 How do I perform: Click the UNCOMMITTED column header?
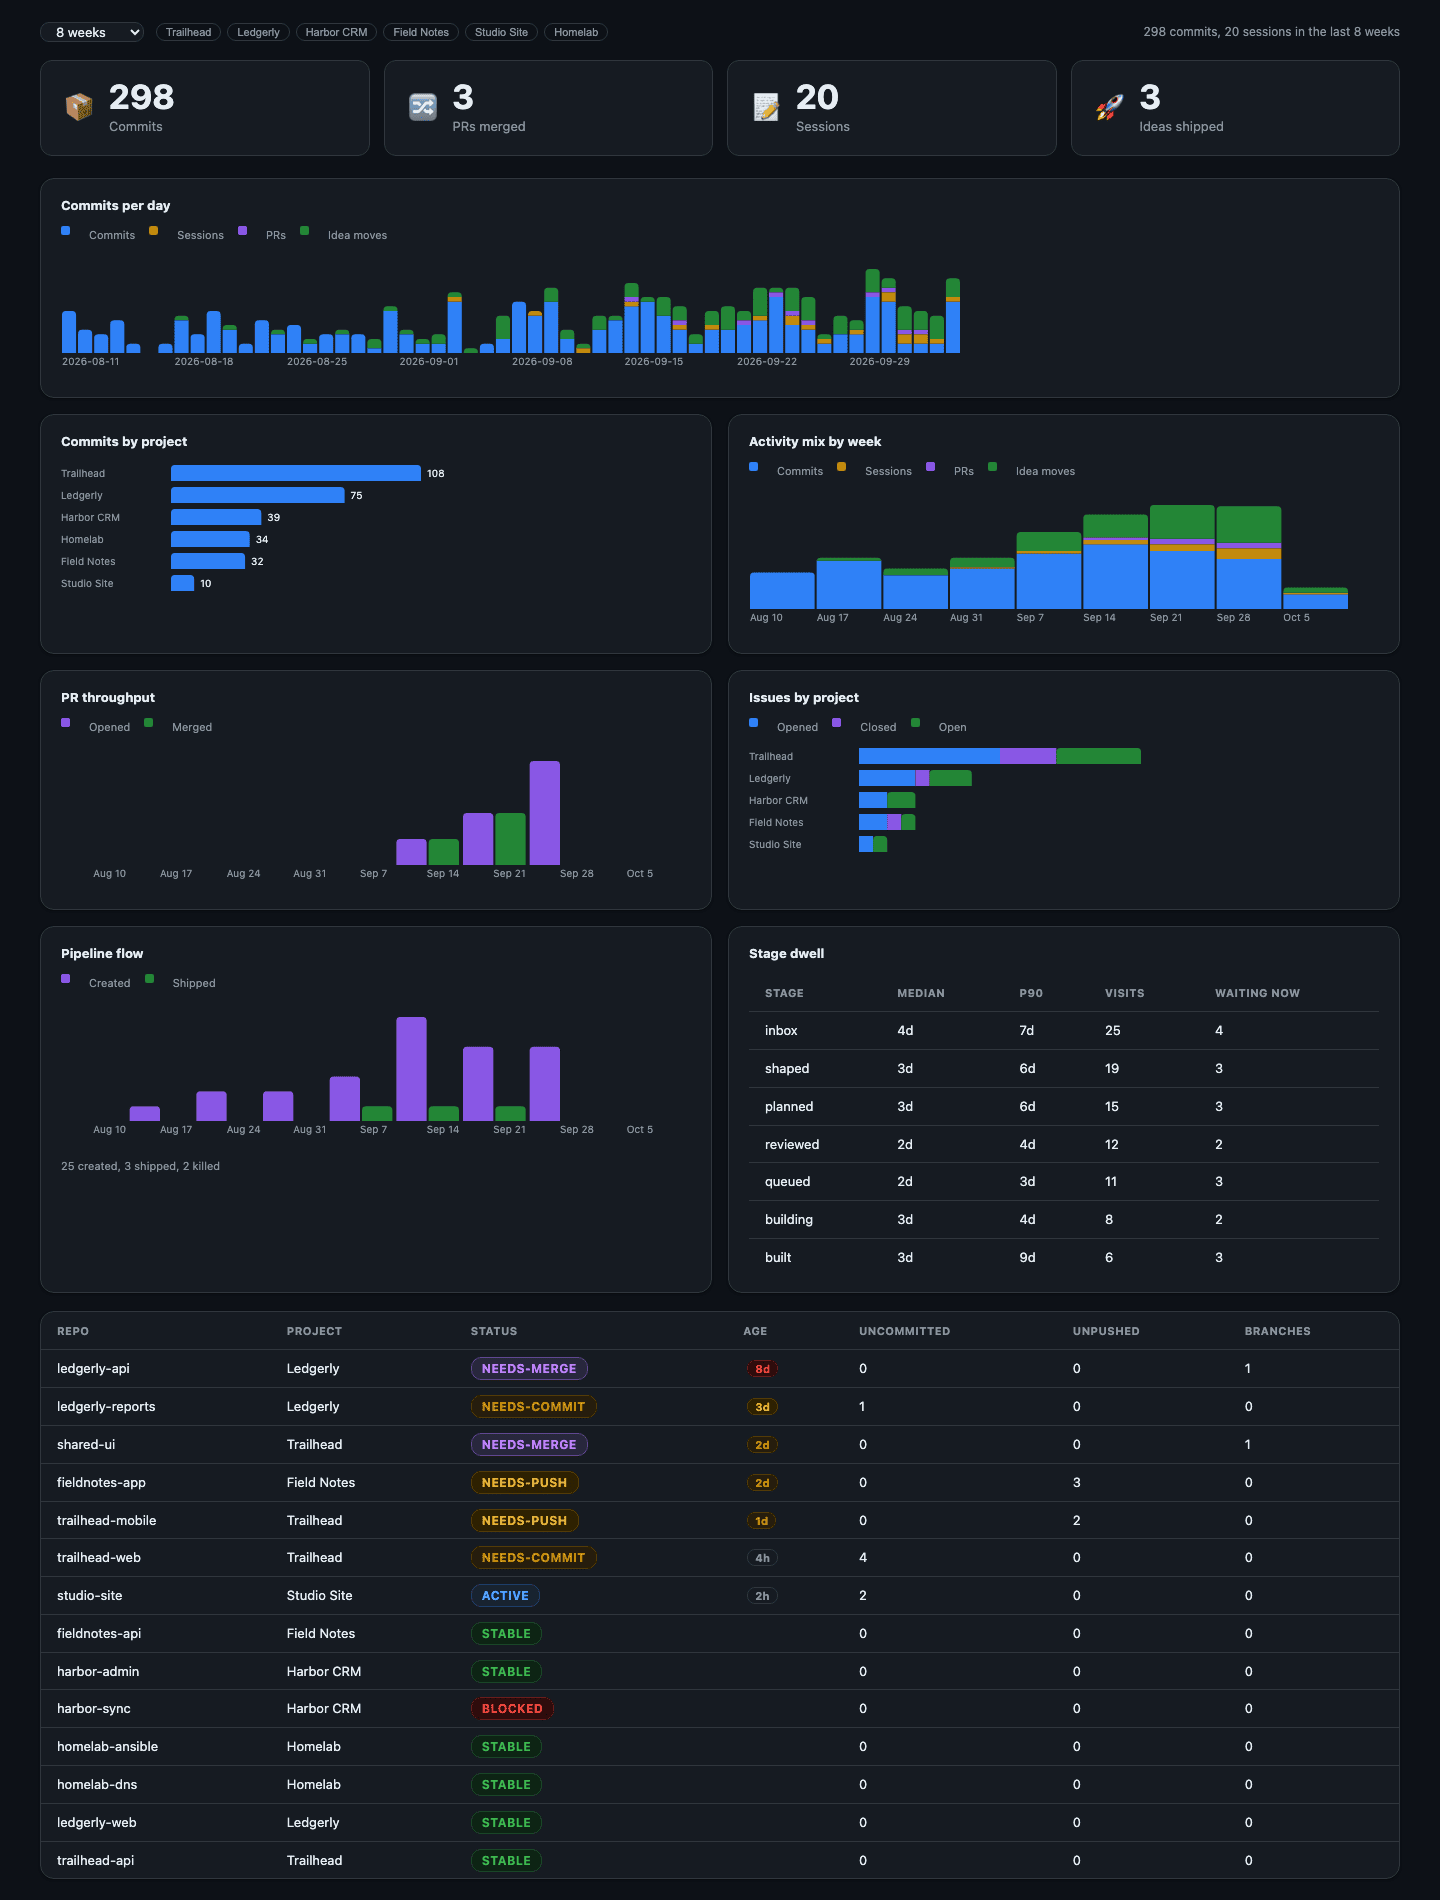point(905,1331)
